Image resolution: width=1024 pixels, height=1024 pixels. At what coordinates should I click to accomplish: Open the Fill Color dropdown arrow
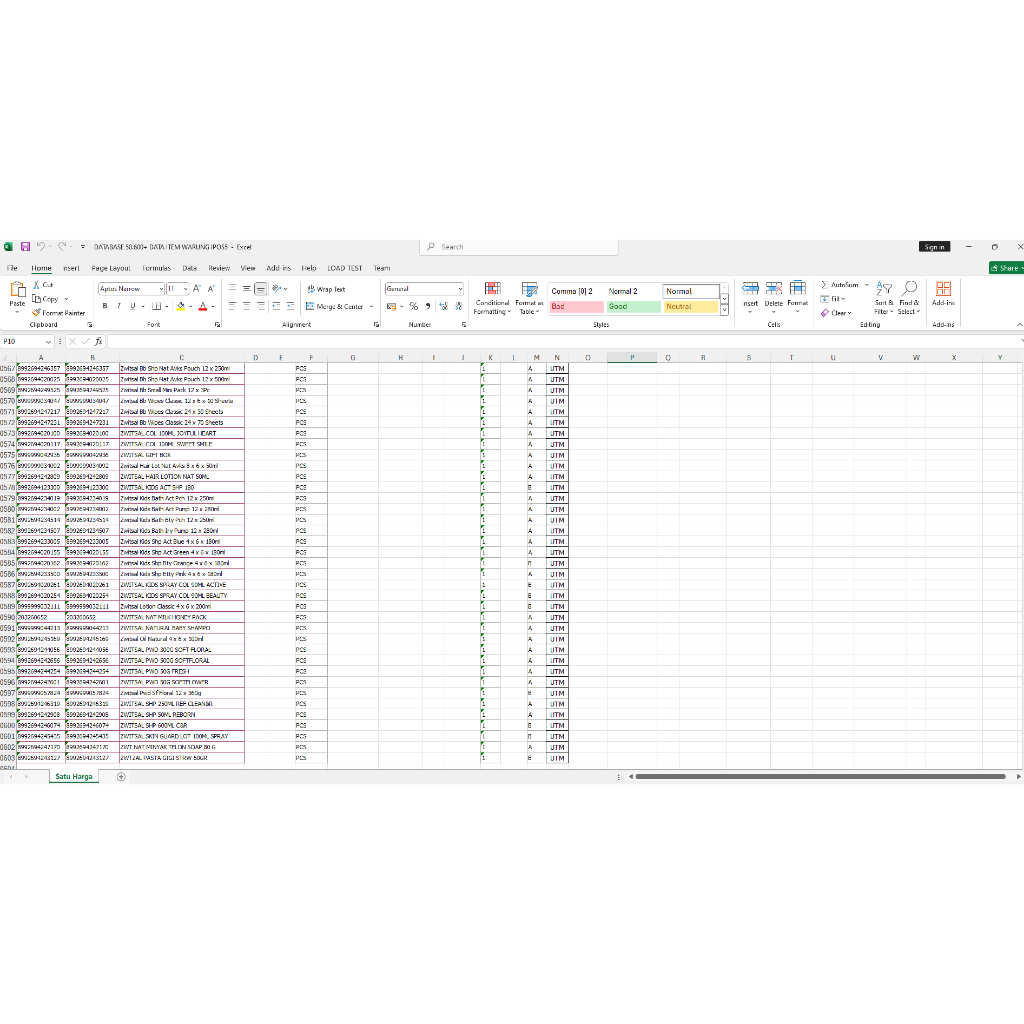point(190,307)
